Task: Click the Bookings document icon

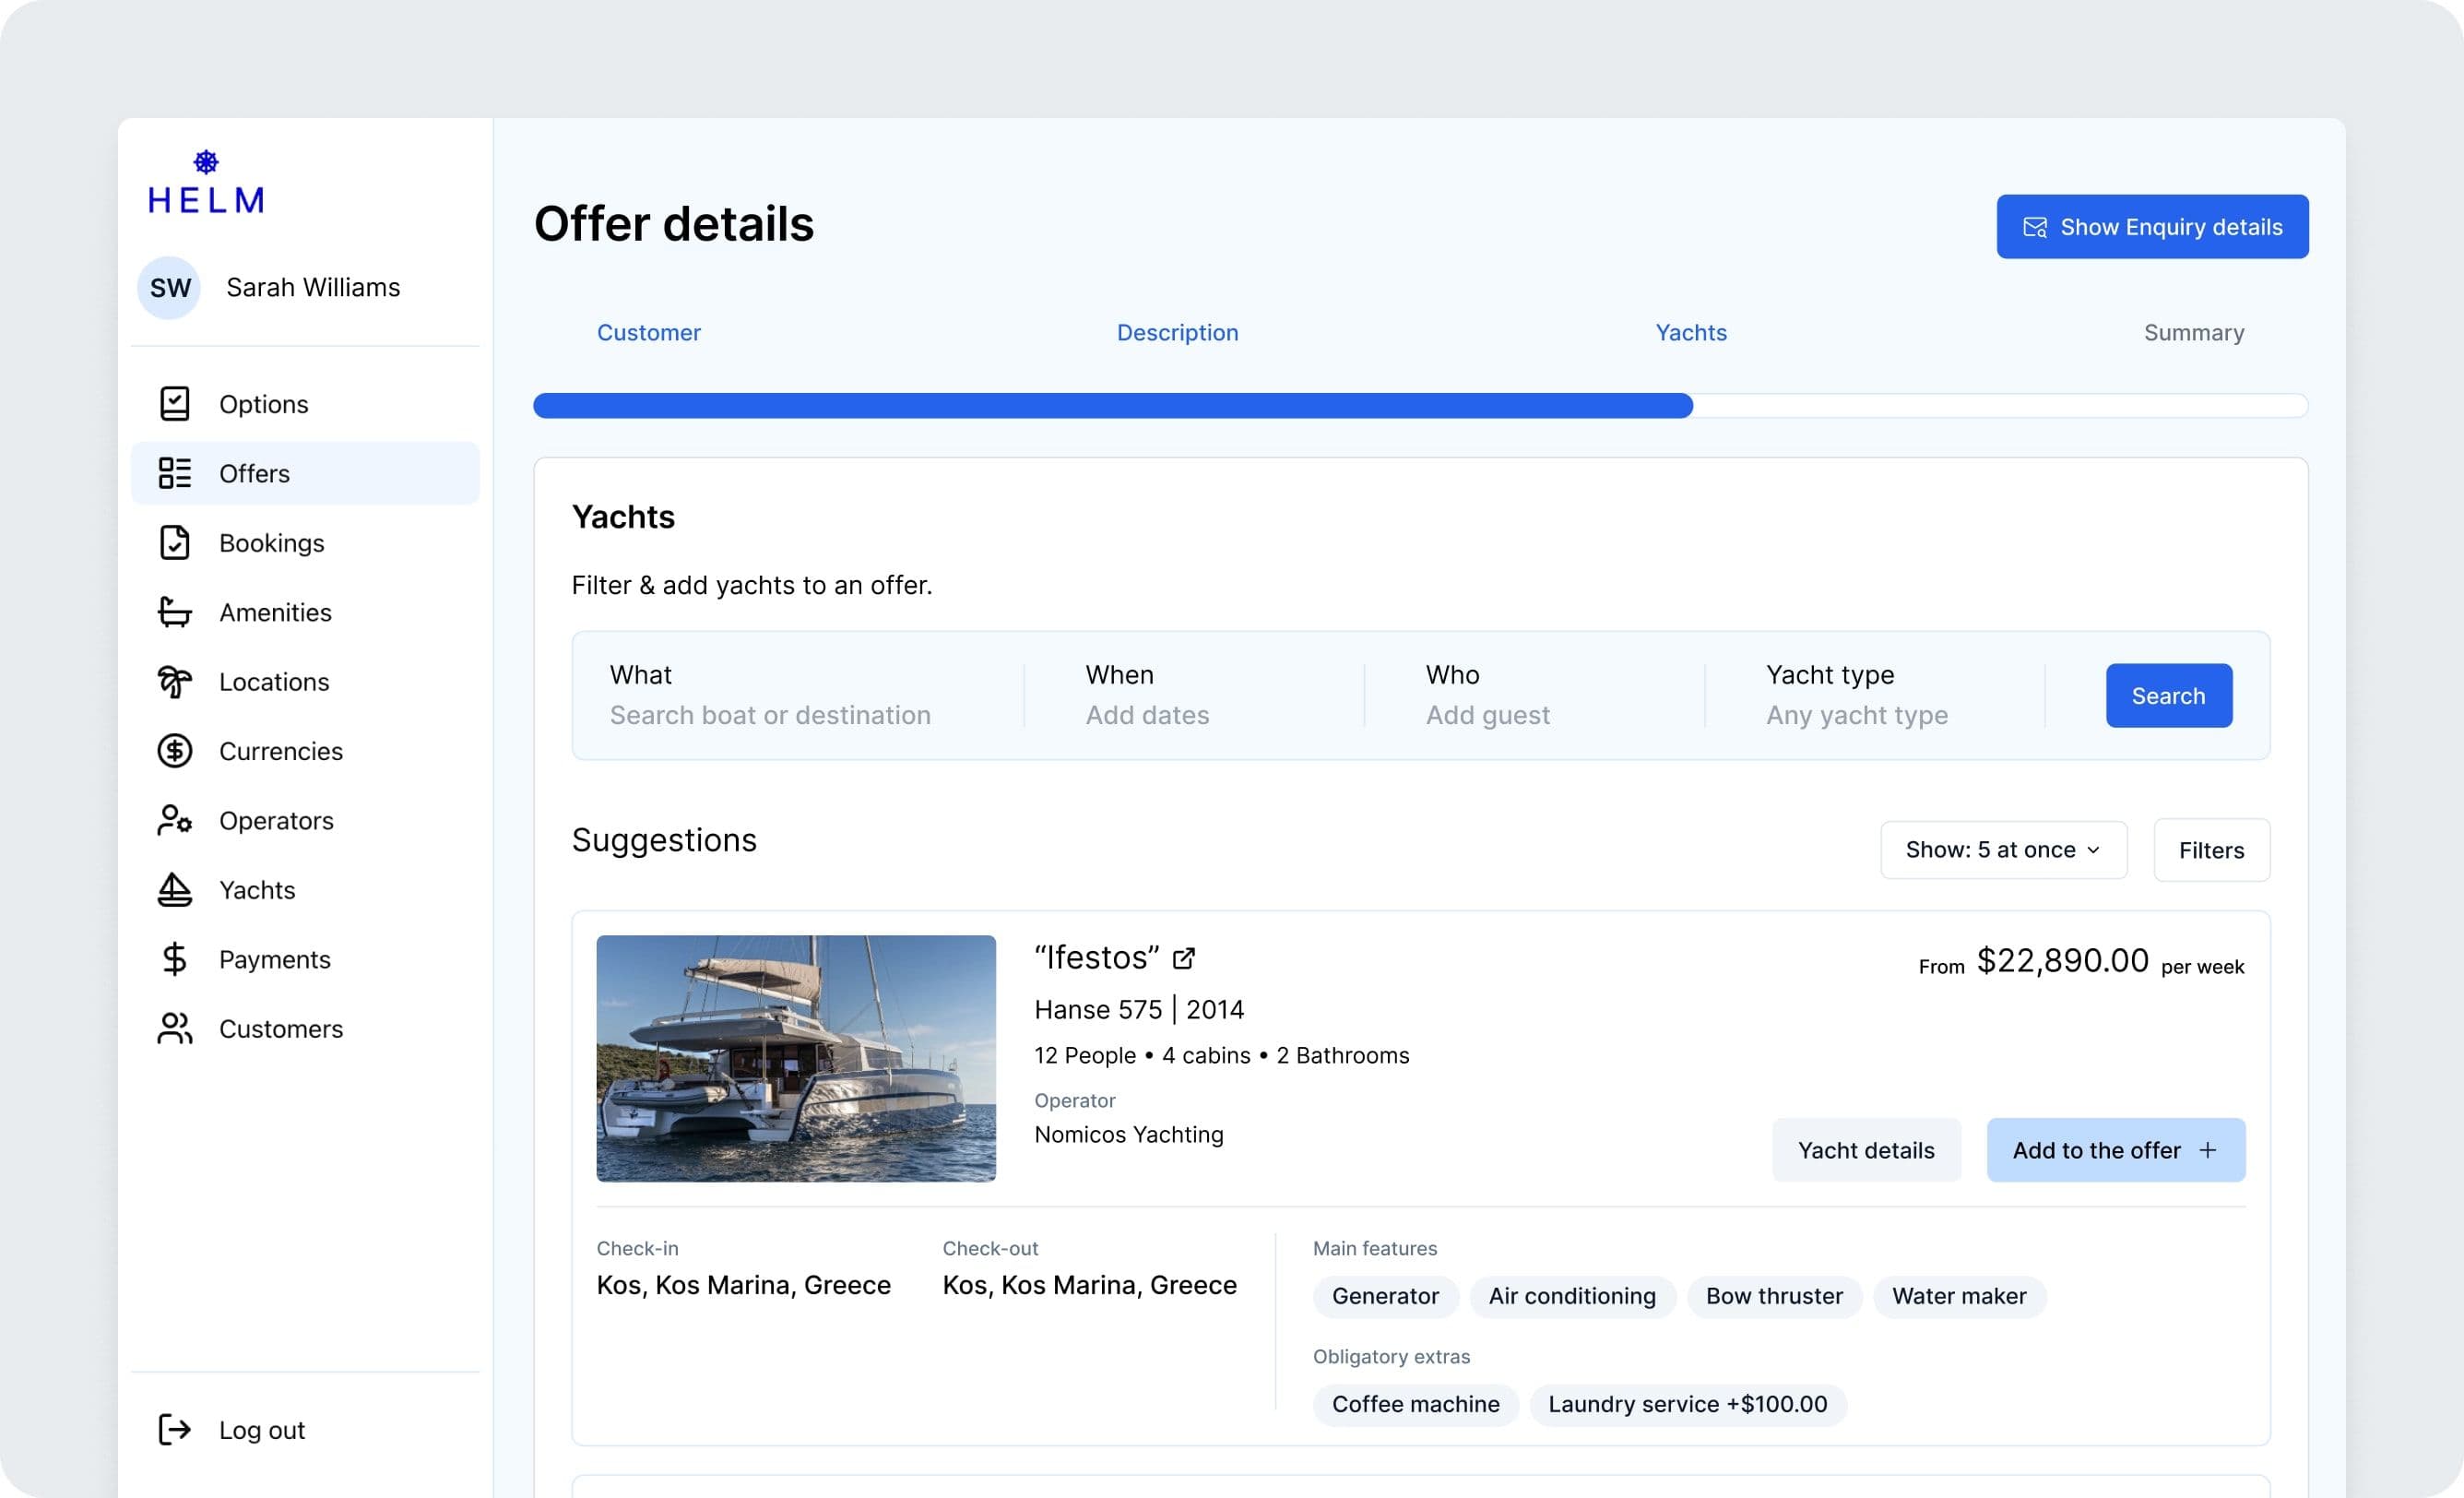Action: pyautogui.click(x=174, y=543)
